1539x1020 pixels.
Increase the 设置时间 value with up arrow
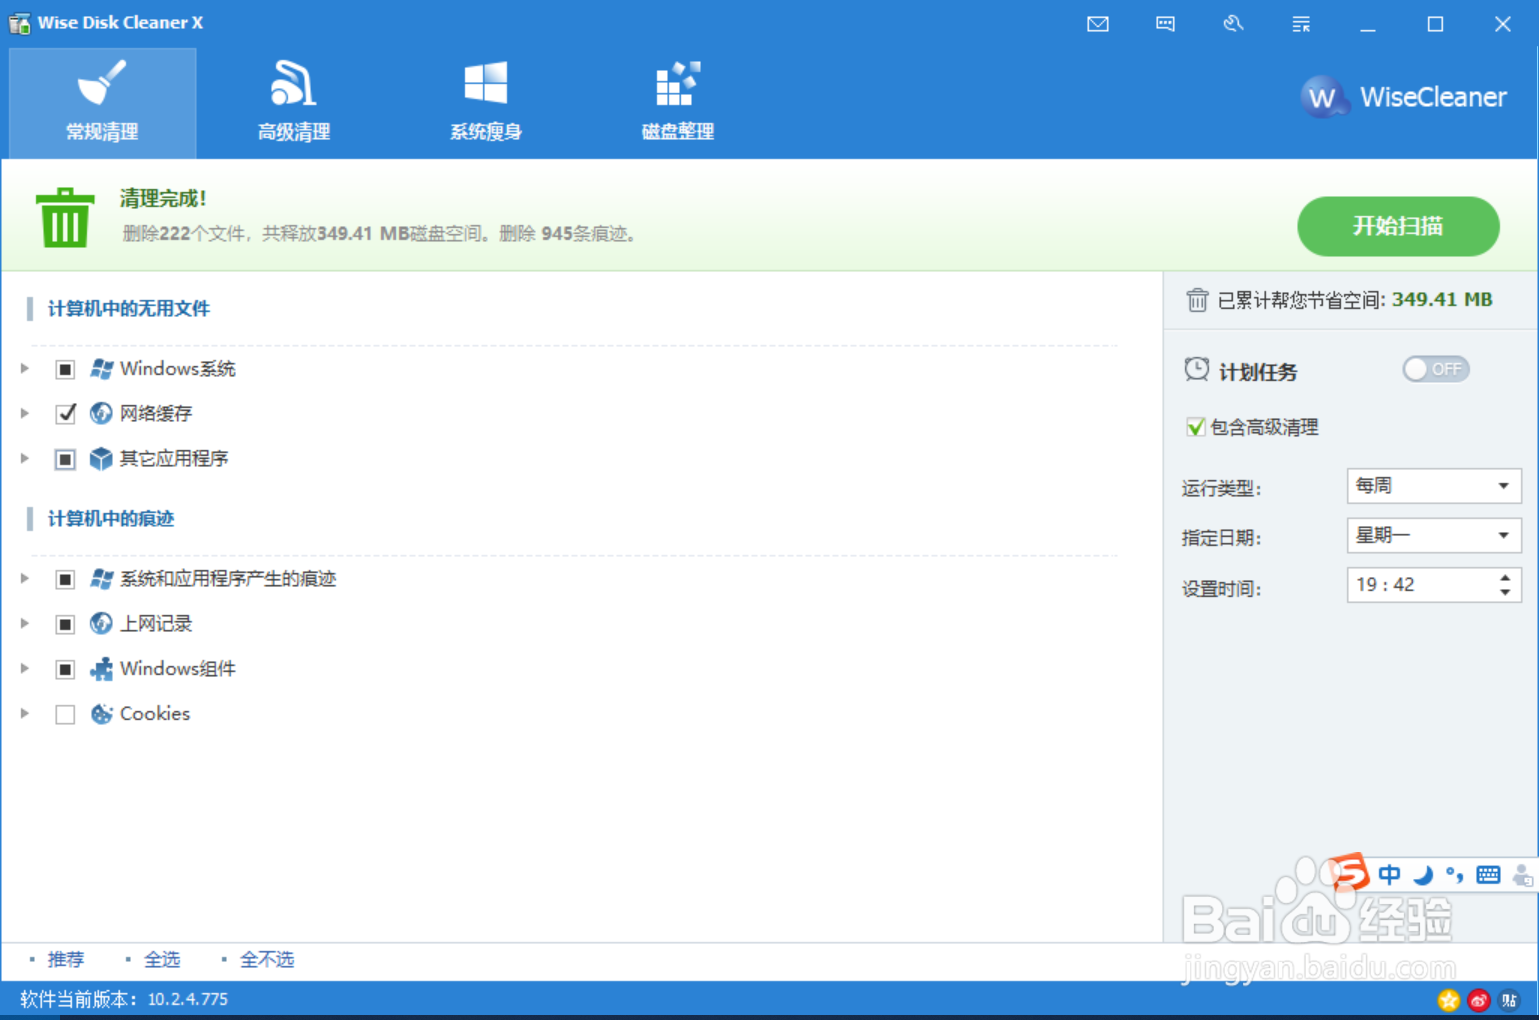click(x=1505, y=577)
